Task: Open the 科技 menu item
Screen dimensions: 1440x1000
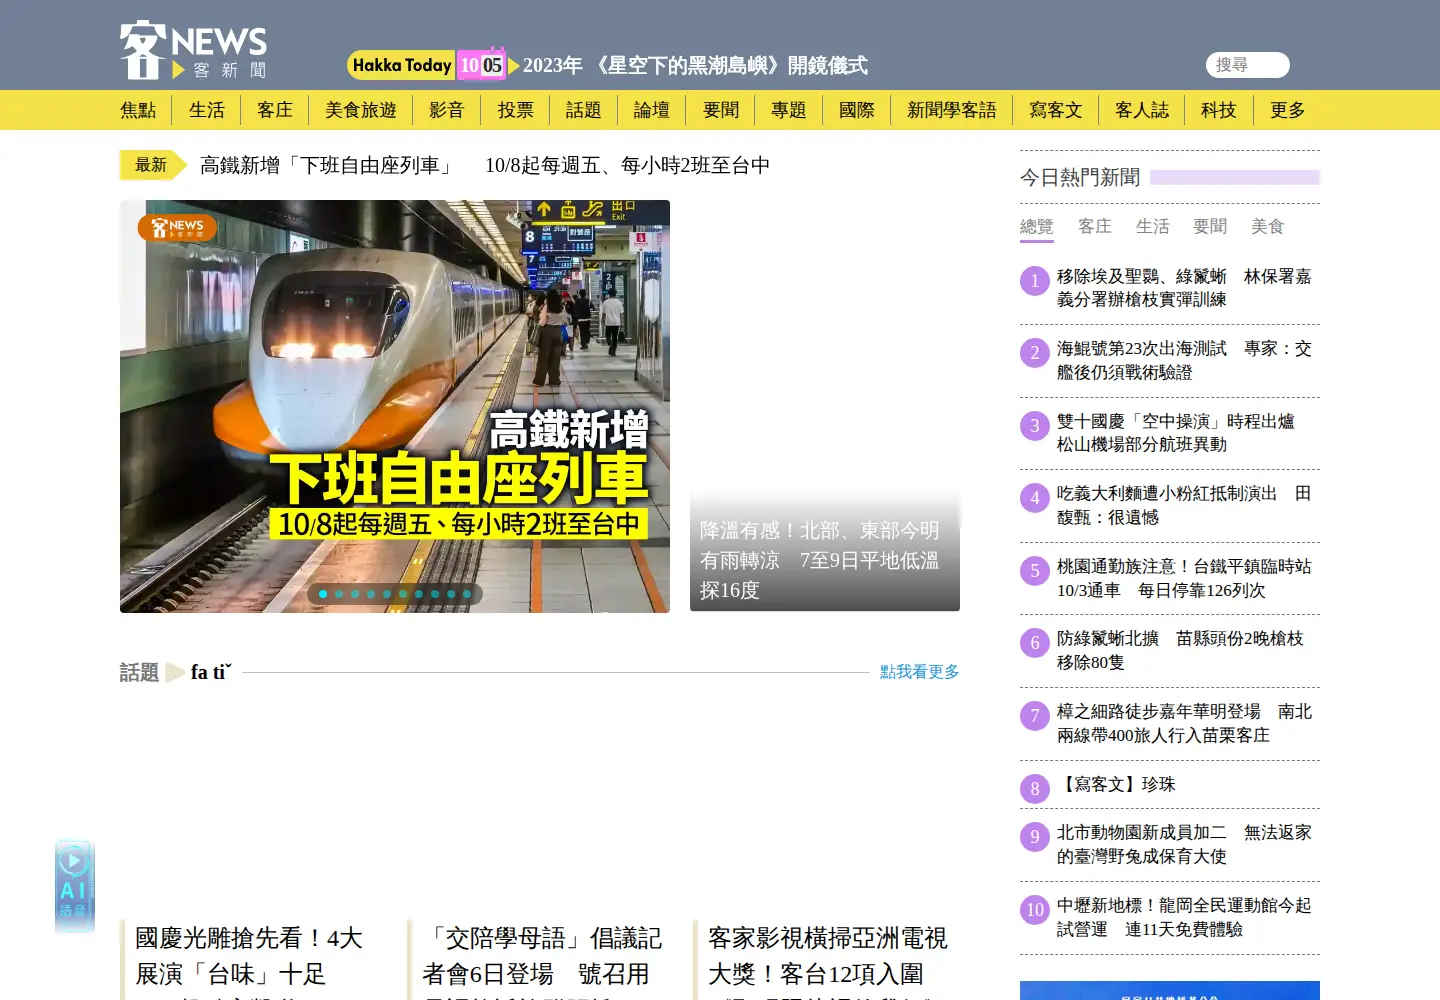Action: (1219, 110)
